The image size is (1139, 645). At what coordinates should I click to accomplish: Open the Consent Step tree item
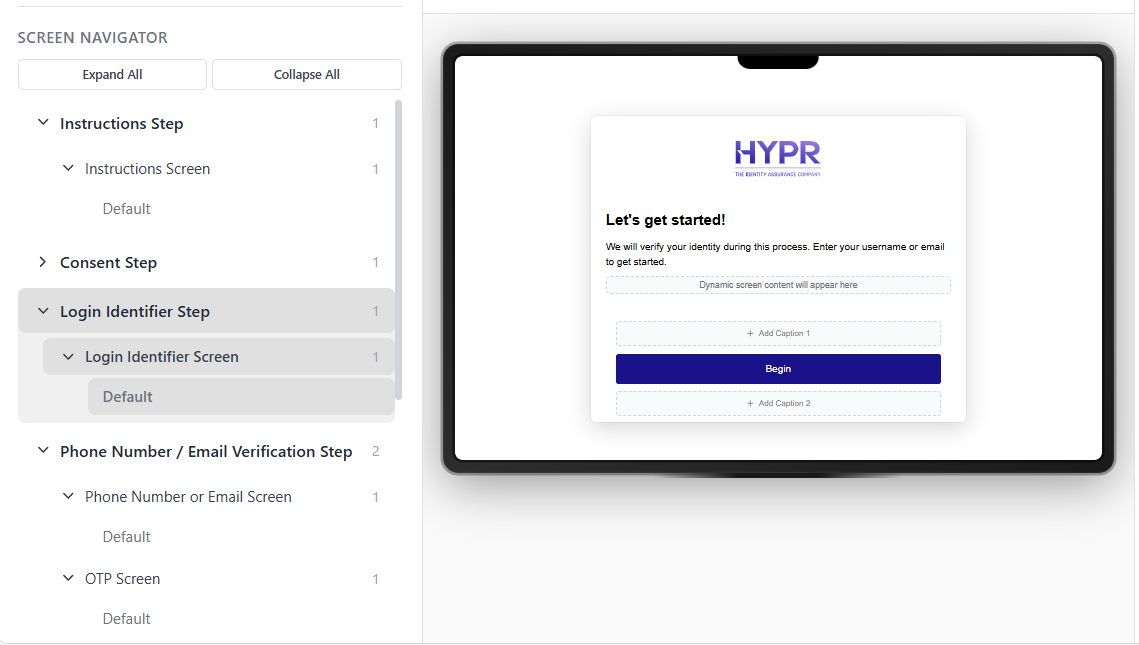[x=109, y=263]
